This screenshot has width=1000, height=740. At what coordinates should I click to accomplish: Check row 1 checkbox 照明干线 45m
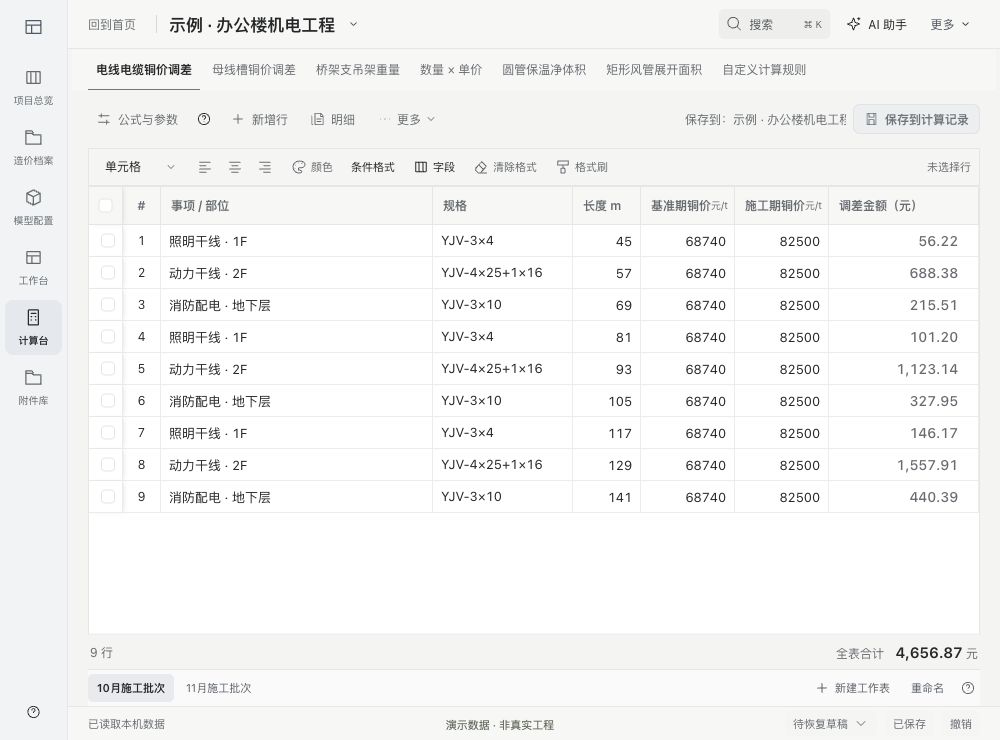tap(108, 240)
